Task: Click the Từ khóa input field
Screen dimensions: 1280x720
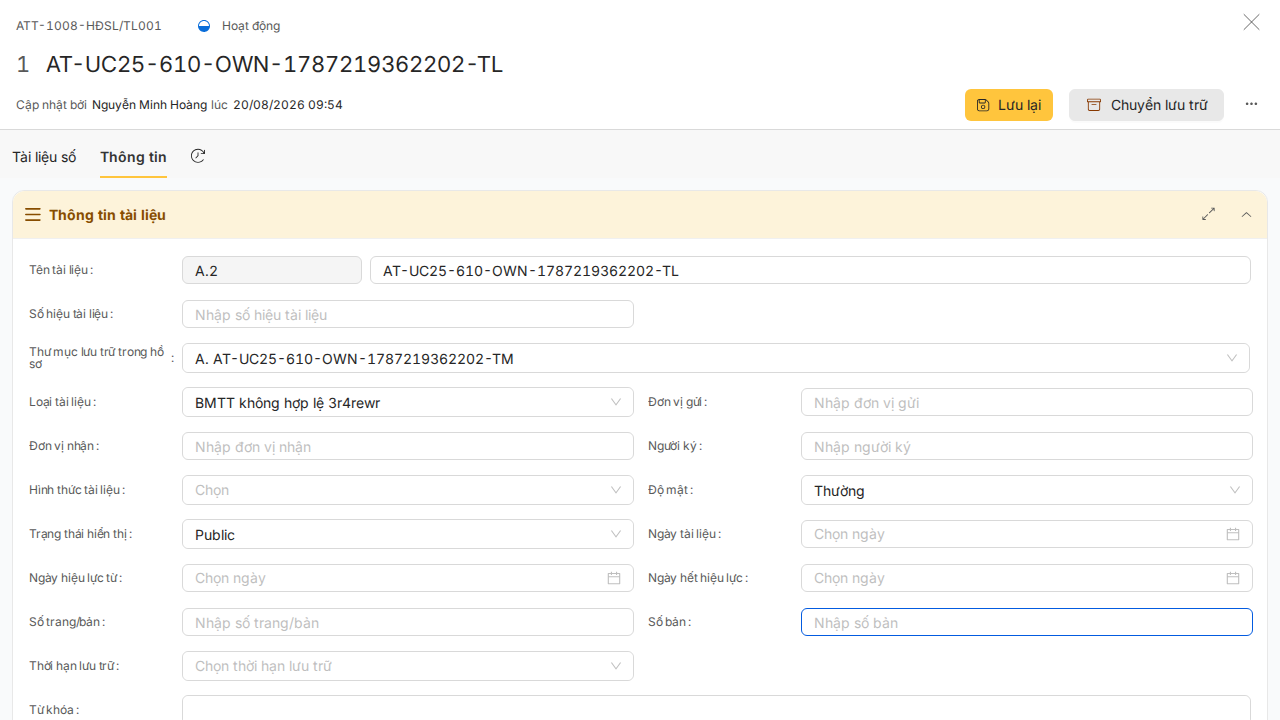Action: pos(716,708)
